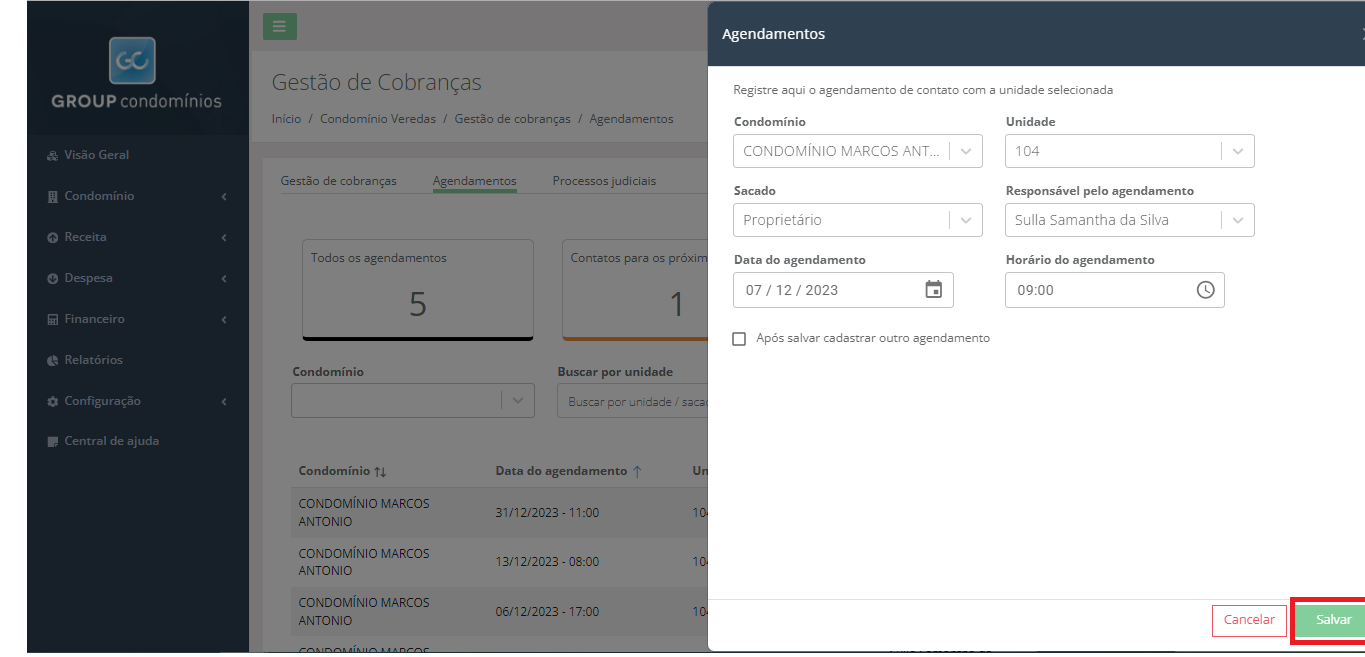
Task: Click the Relatórios pie chart icon
Action: tap(53, 360)
